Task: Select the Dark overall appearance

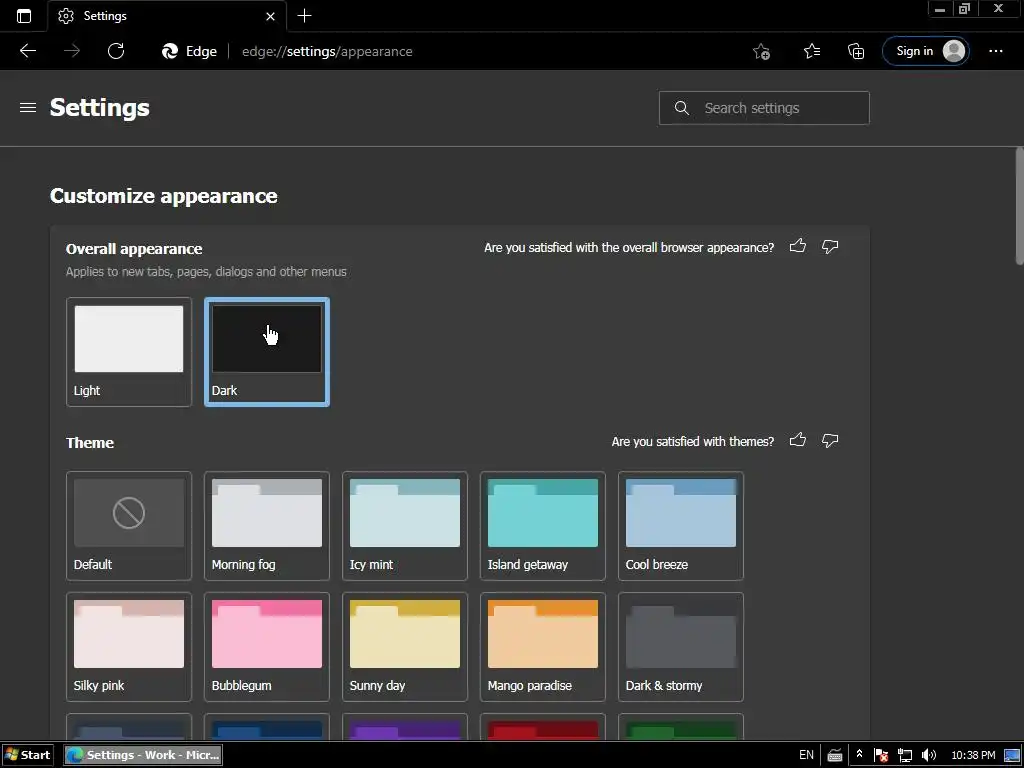Action: pyautogui.click(x=266, y=352)
